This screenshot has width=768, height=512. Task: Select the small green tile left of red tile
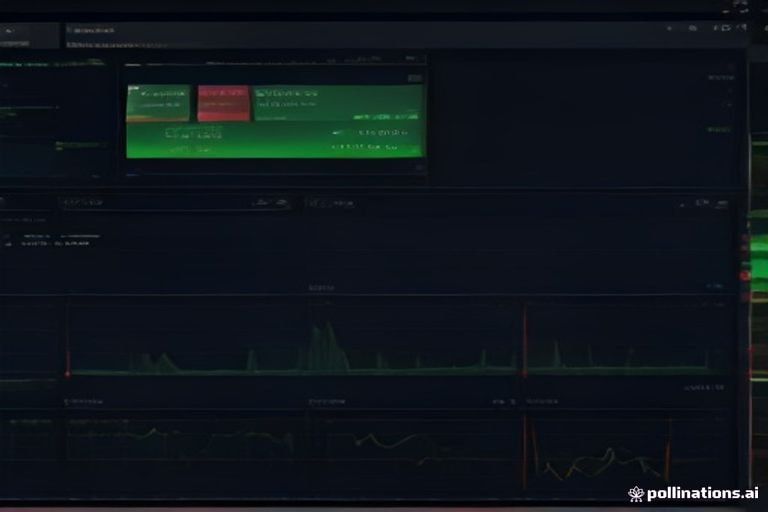[x=158, y=103]
